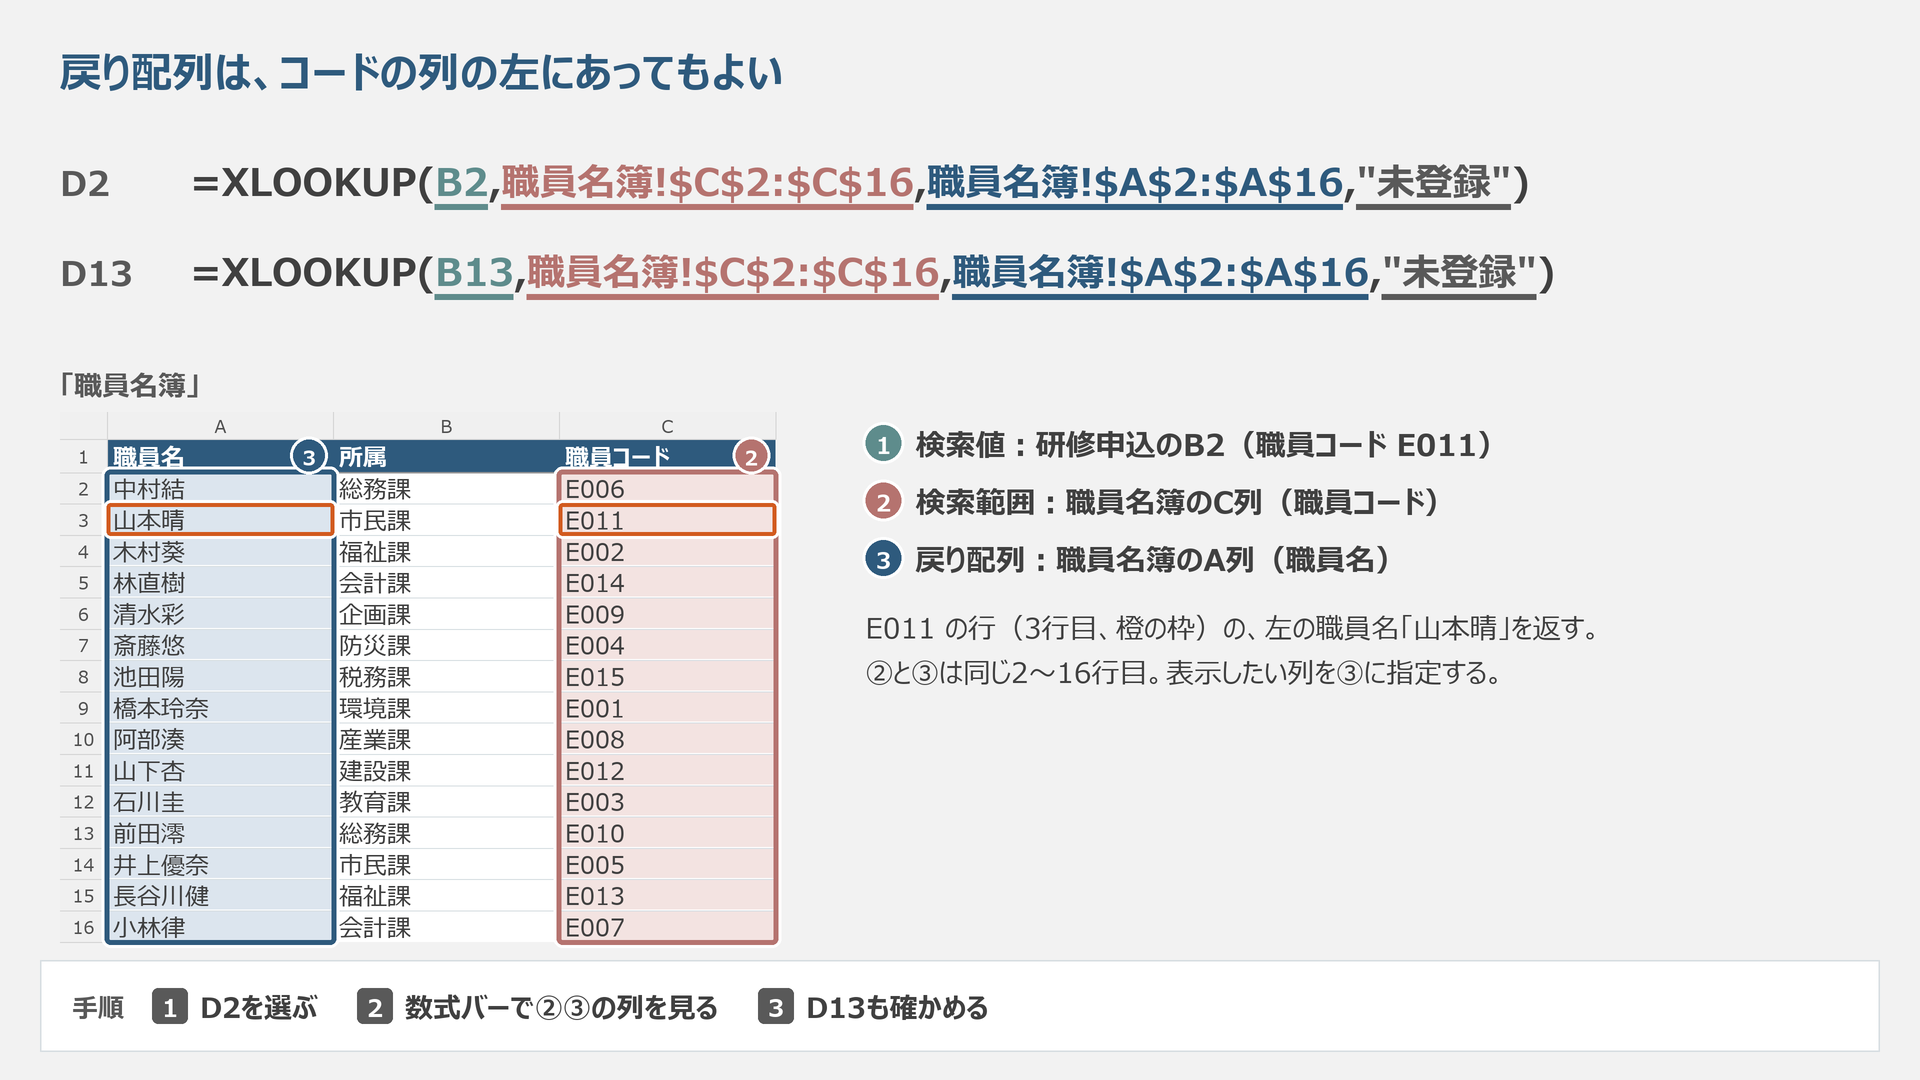Select the 職員コード header cell

tap(667, 457)
